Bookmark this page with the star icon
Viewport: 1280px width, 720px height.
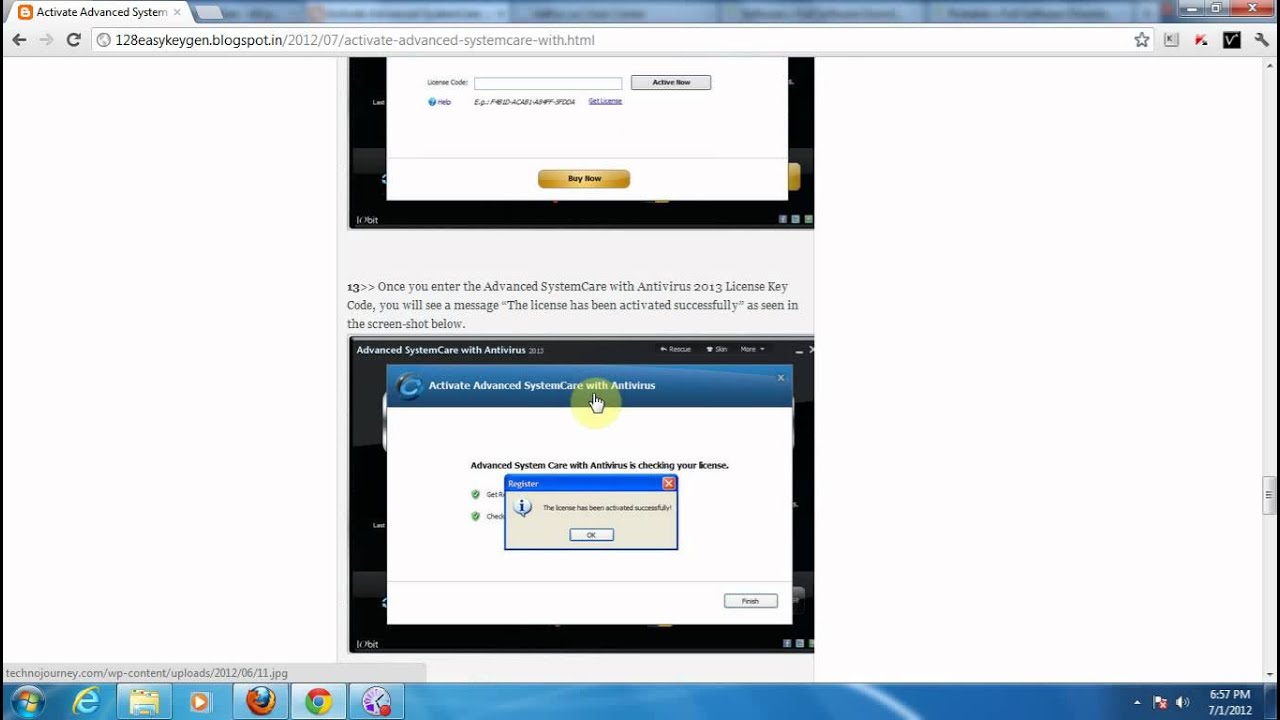coord(1142,40)
